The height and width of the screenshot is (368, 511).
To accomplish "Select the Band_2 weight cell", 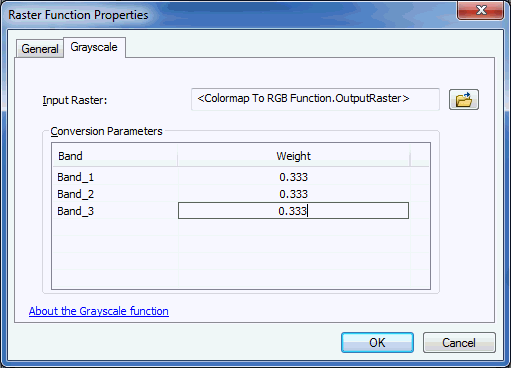I will click(293, 194).
